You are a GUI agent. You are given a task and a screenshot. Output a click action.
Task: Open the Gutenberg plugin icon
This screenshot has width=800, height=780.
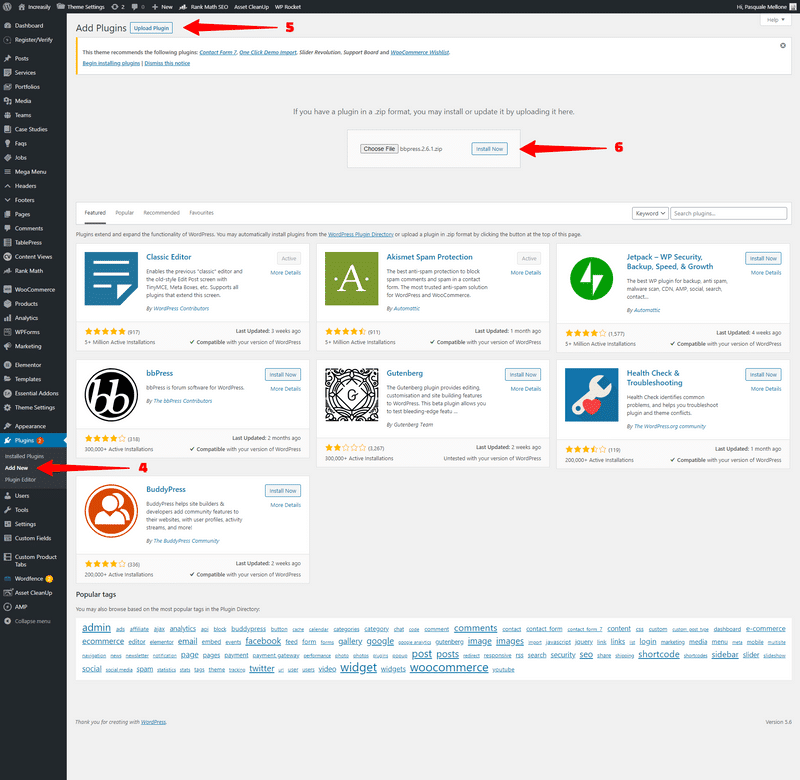[x=352, y=395]
